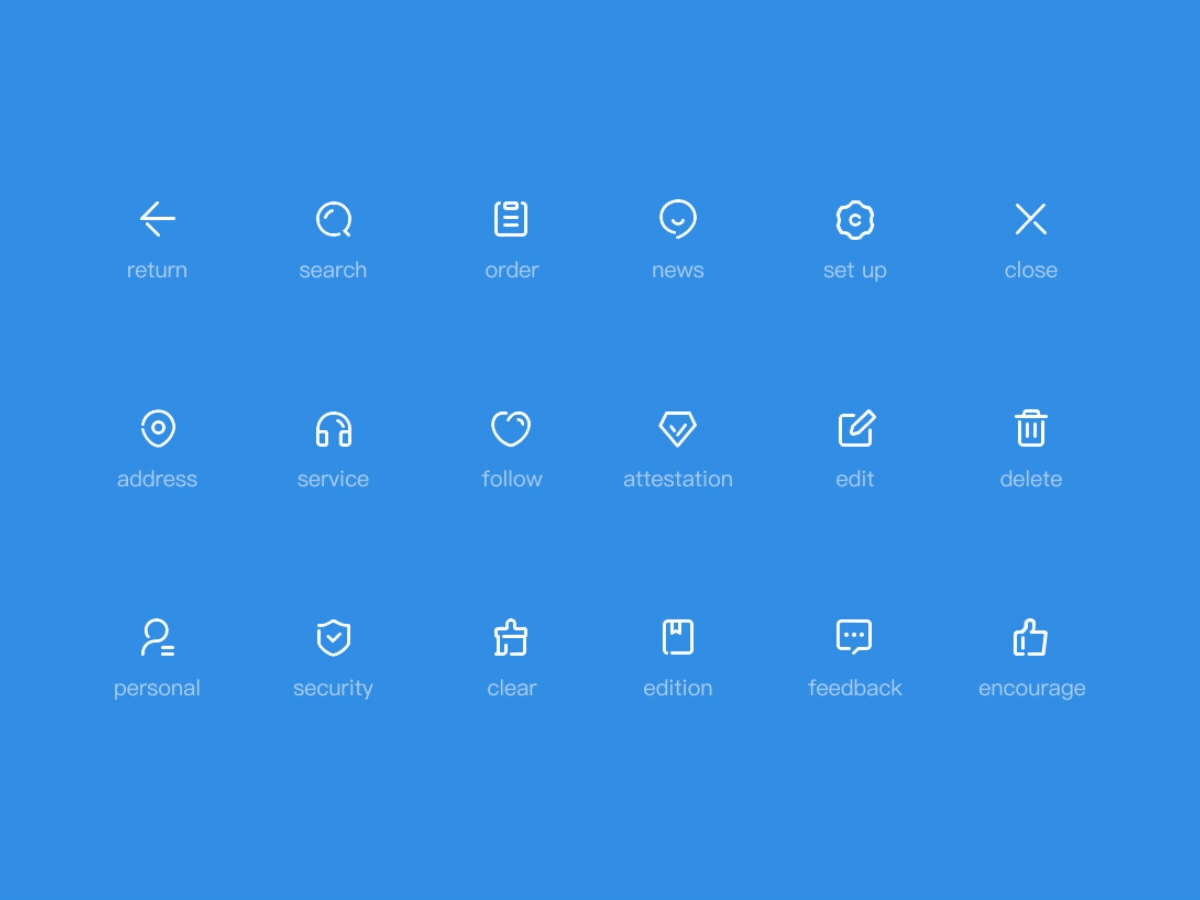Click the 'feedback' text label
The height and width of the screenshot is (900, 1200).
click(855, 688)
